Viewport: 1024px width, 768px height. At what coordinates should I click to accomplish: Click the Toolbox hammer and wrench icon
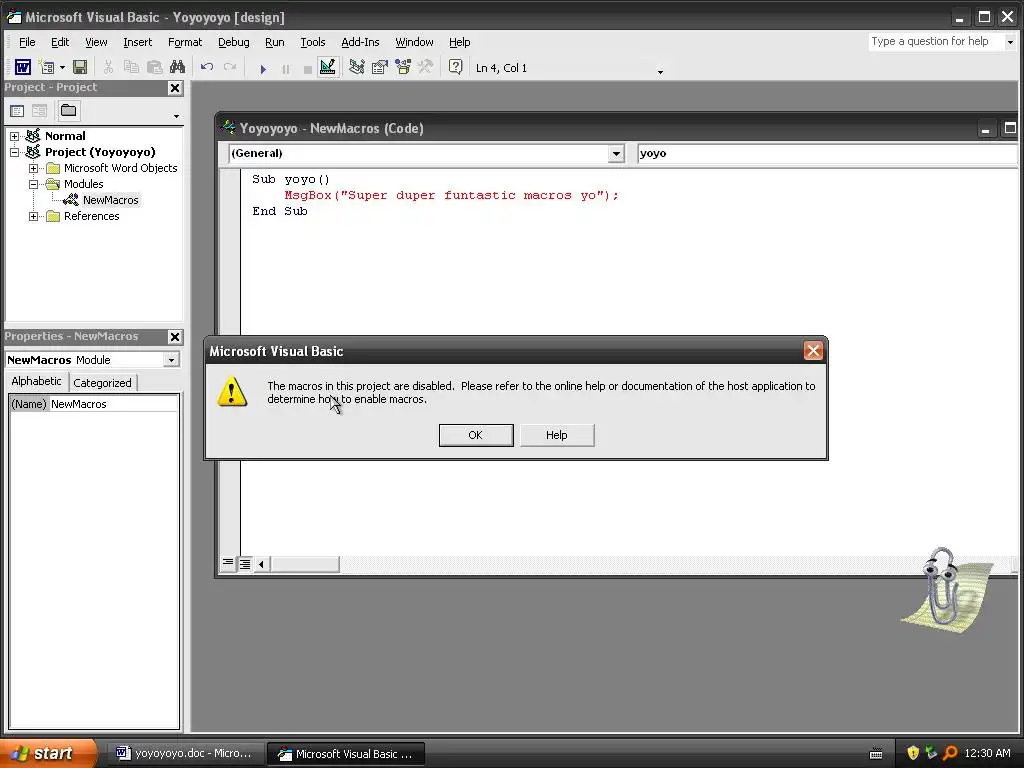click(x=426, y=67)
